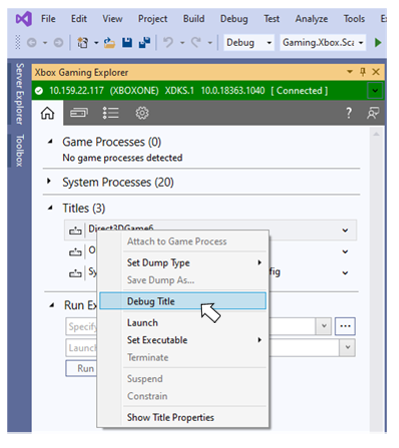Open the Redo history dropdown arrow
Screen dimensions: 399x448
coord(210,43)
